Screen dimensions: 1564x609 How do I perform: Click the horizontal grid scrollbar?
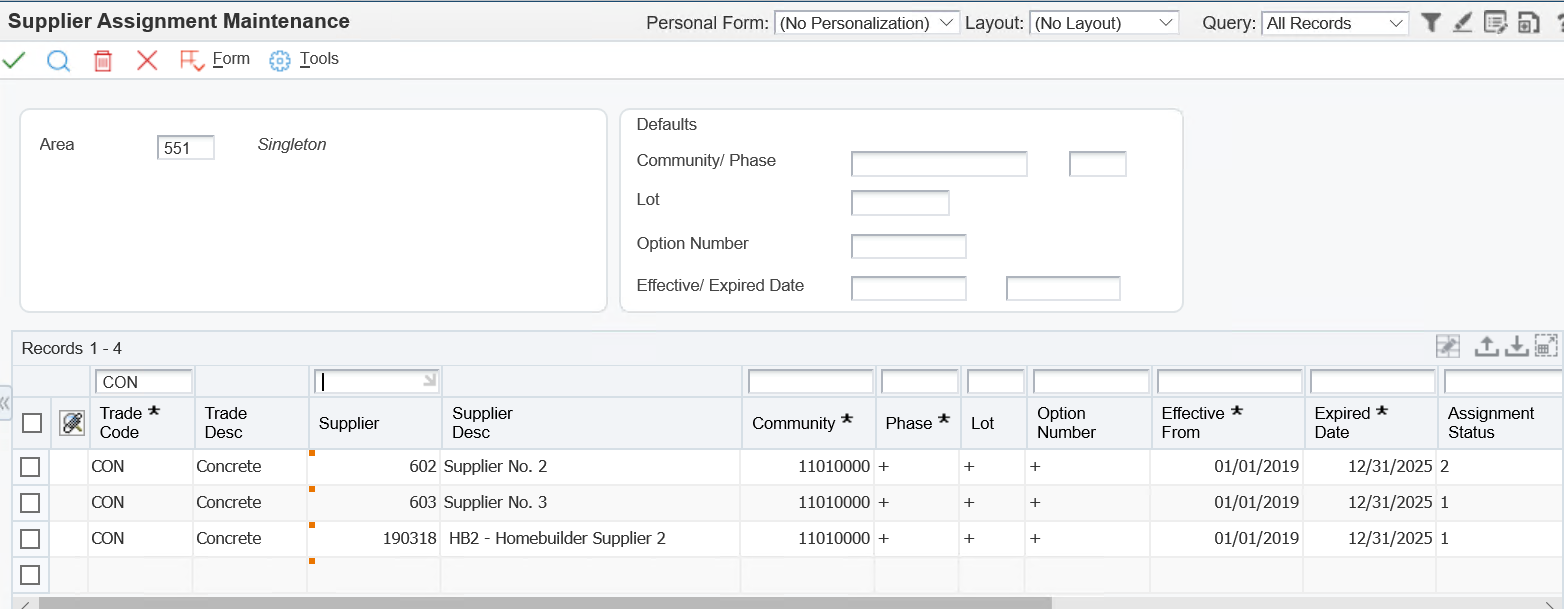pyautogui.click(x=544, y=603)
